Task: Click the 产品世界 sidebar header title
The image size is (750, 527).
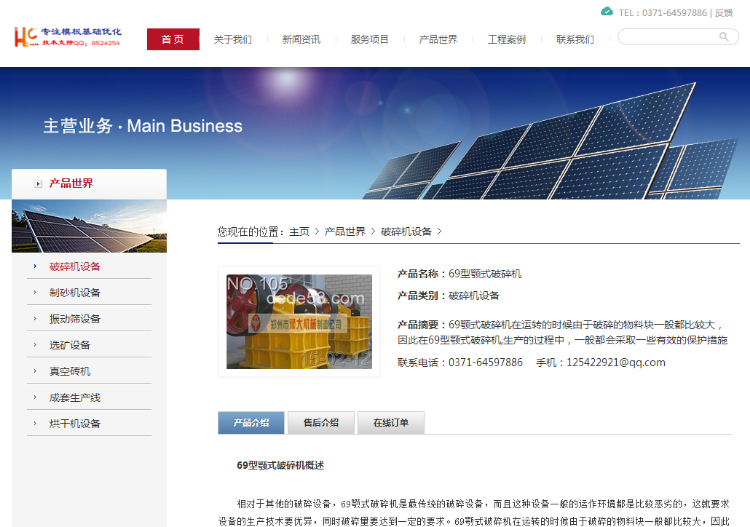Action: [x=71, y=183]
